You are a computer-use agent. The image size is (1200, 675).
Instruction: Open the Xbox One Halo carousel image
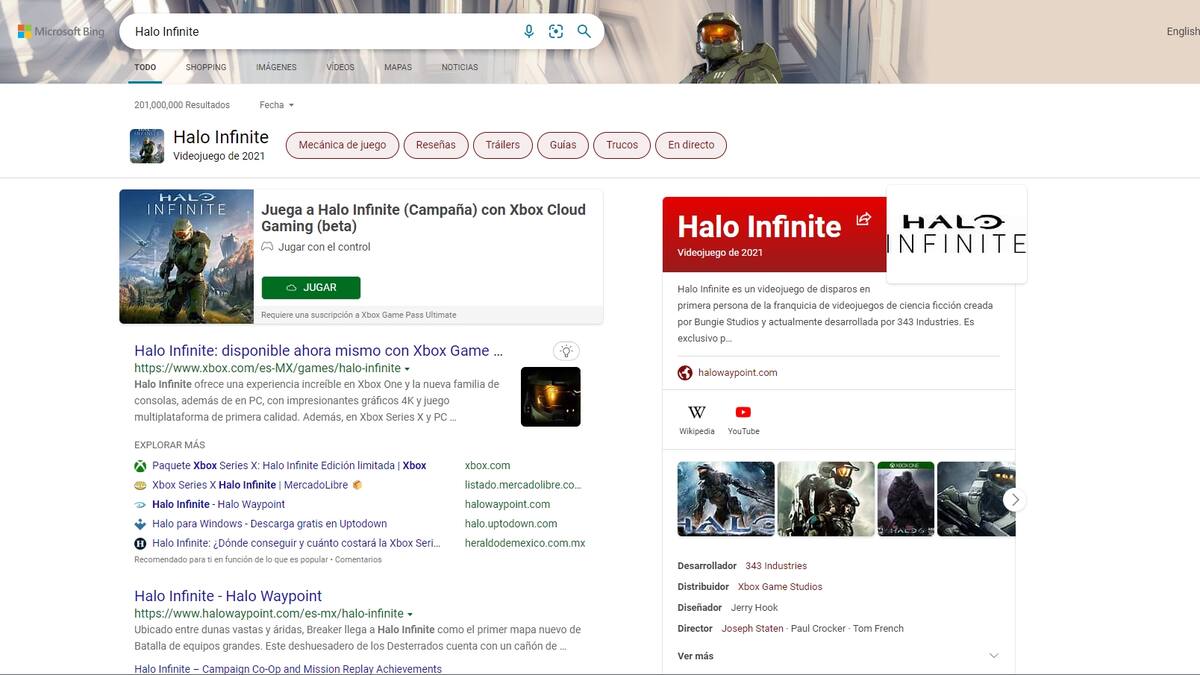(906, 499)
